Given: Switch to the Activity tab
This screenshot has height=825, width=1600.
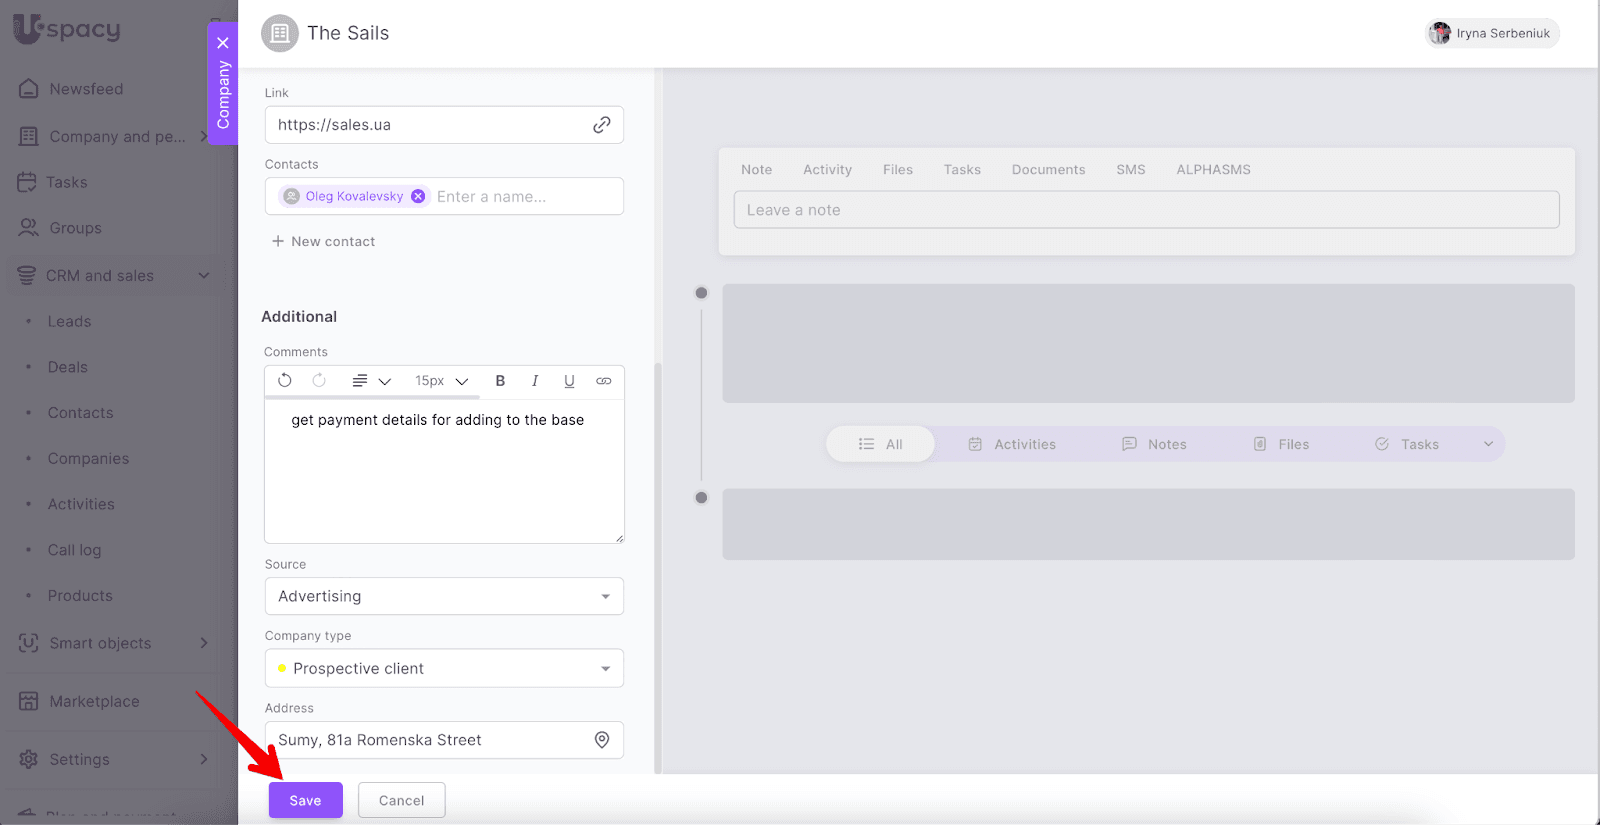Looking at the screenshot, I should (x=827, y=170).
